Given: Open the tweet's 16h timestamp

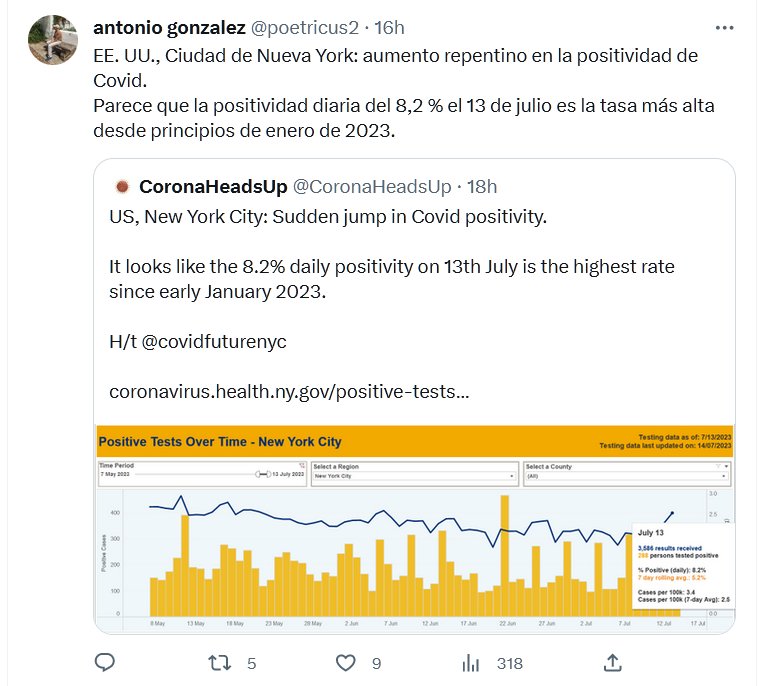Looking at the screenshot, I should coord(387,26).
